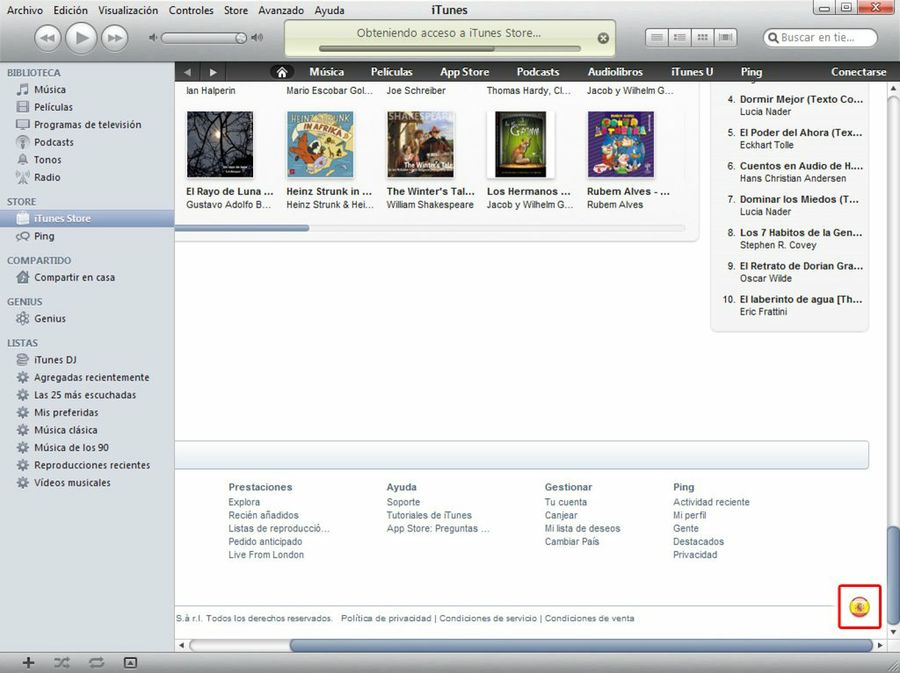Open Genius in the sidebar
Image resolution: width=900 pixels, height=673 pixels.
click(x=50, y=319)
